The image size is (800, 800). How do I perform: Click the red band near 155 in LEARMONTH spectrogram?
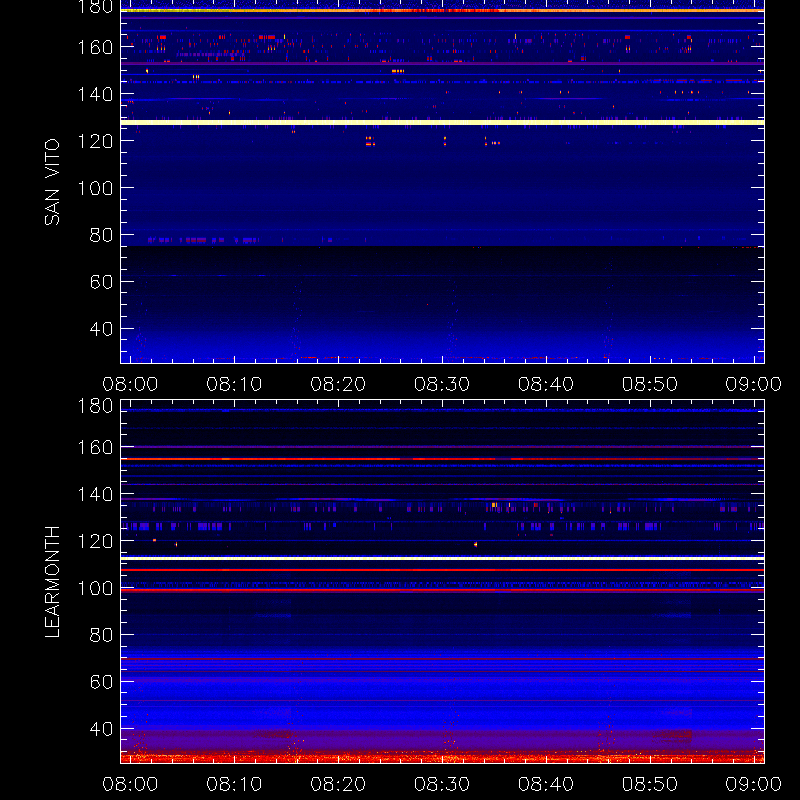click(442, 459)
